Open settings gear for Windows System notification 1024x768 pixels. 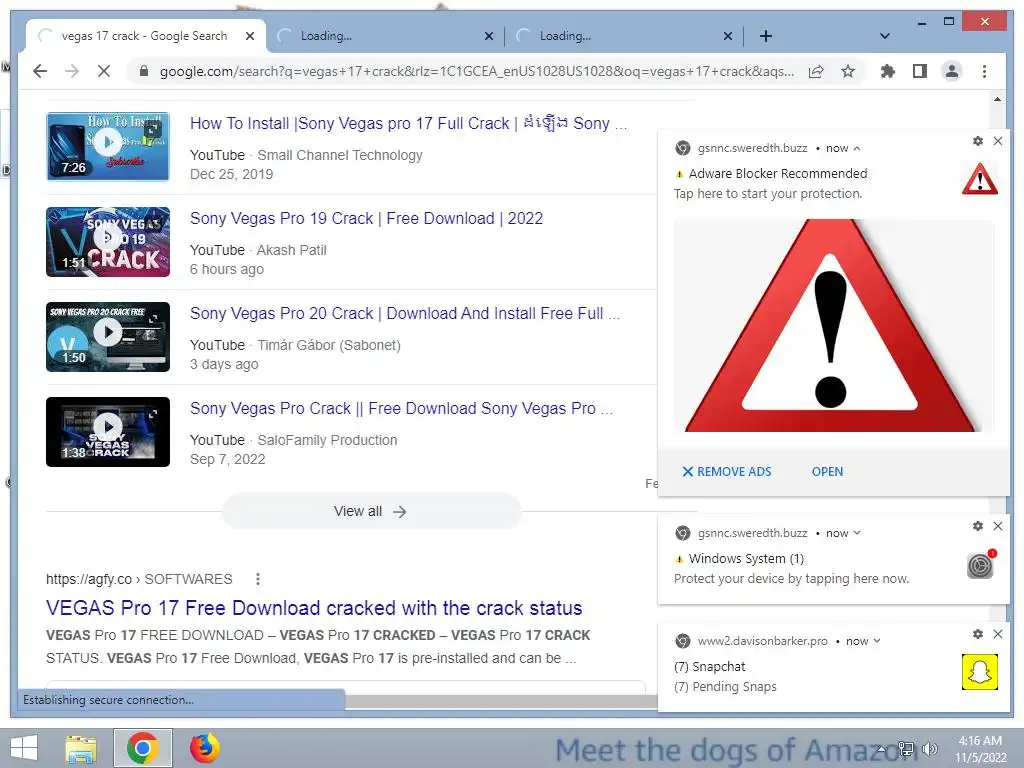click(978, 526)
